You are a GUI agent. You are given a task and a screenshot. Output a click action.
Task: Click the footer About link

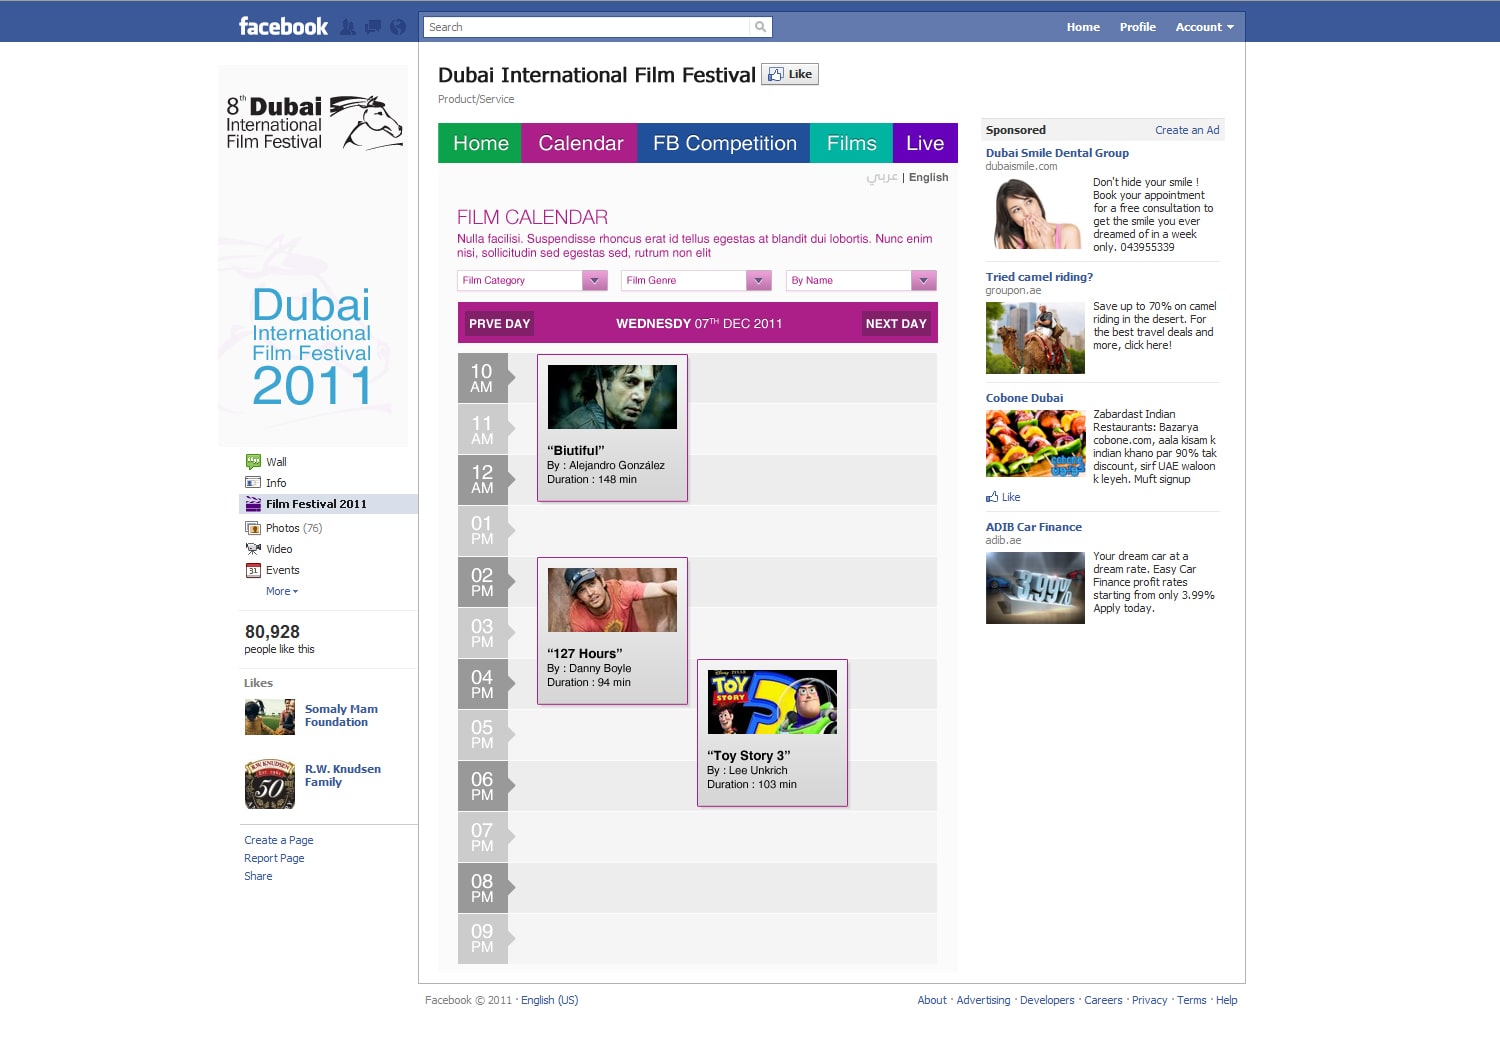[932, 1000]
